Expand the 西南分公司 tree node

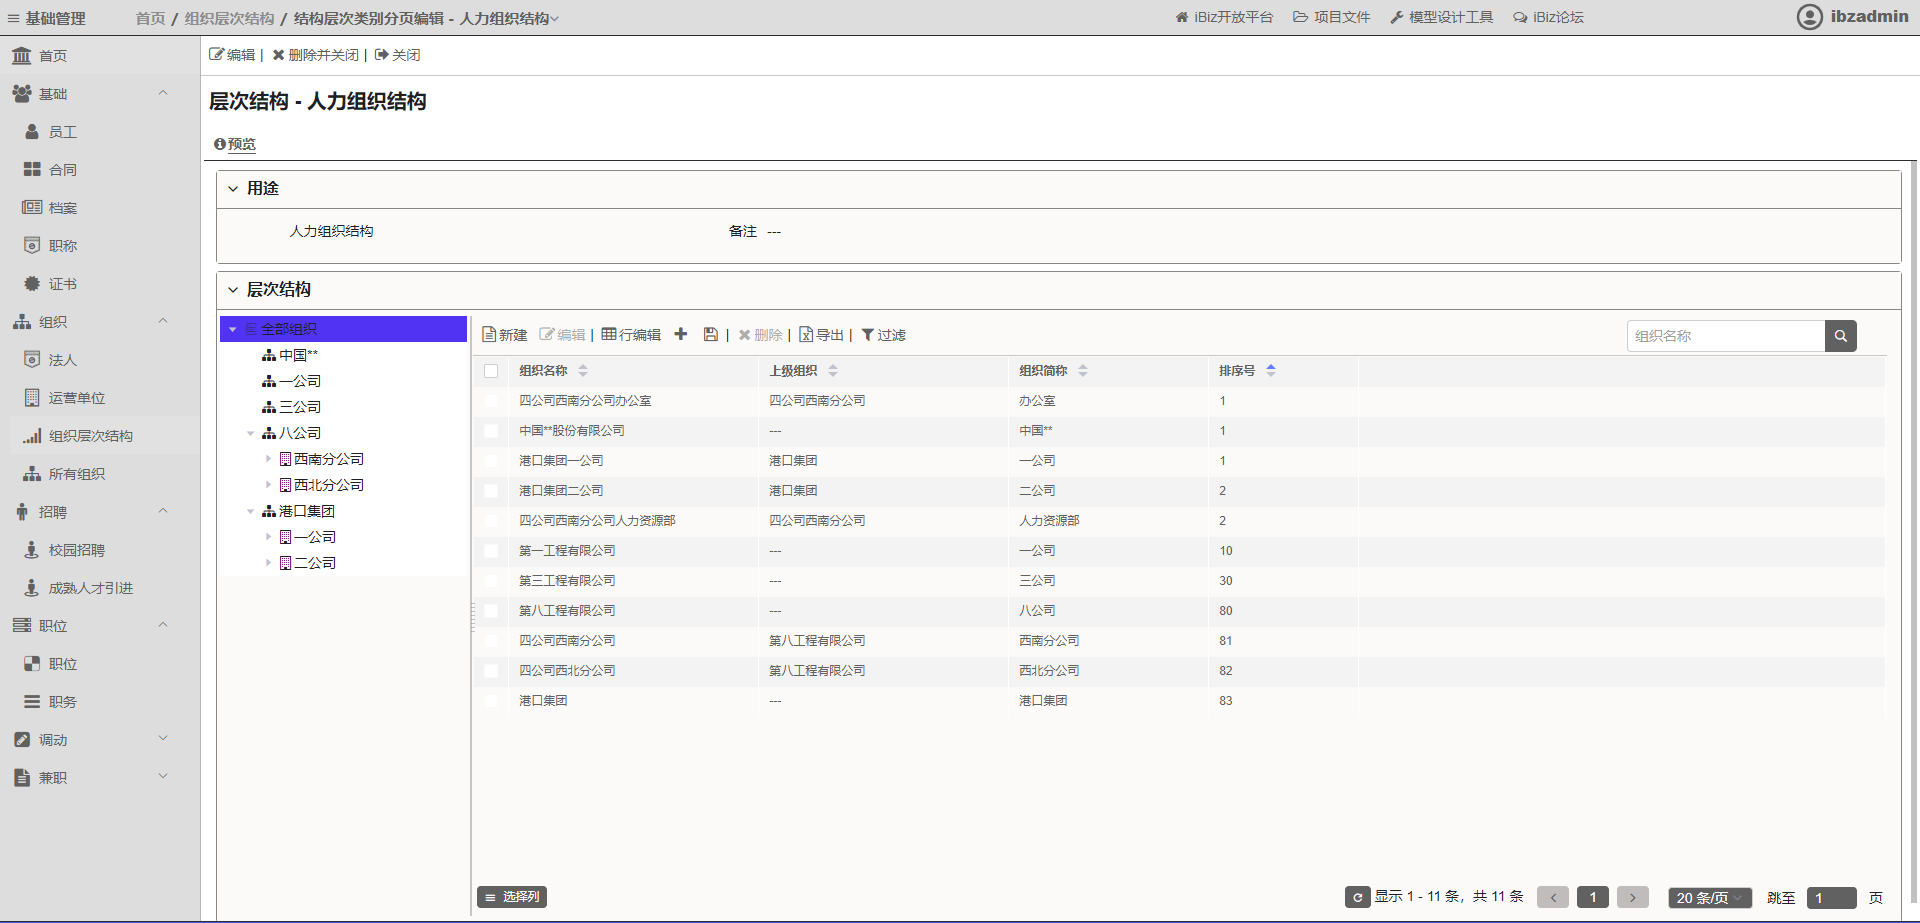[268, 459]
